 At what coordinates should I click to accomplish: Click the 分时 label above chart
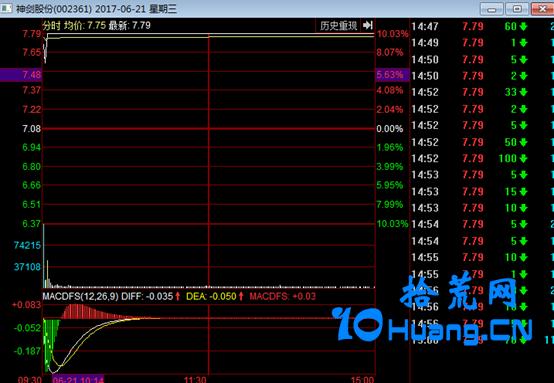click(x=52, y=25)
